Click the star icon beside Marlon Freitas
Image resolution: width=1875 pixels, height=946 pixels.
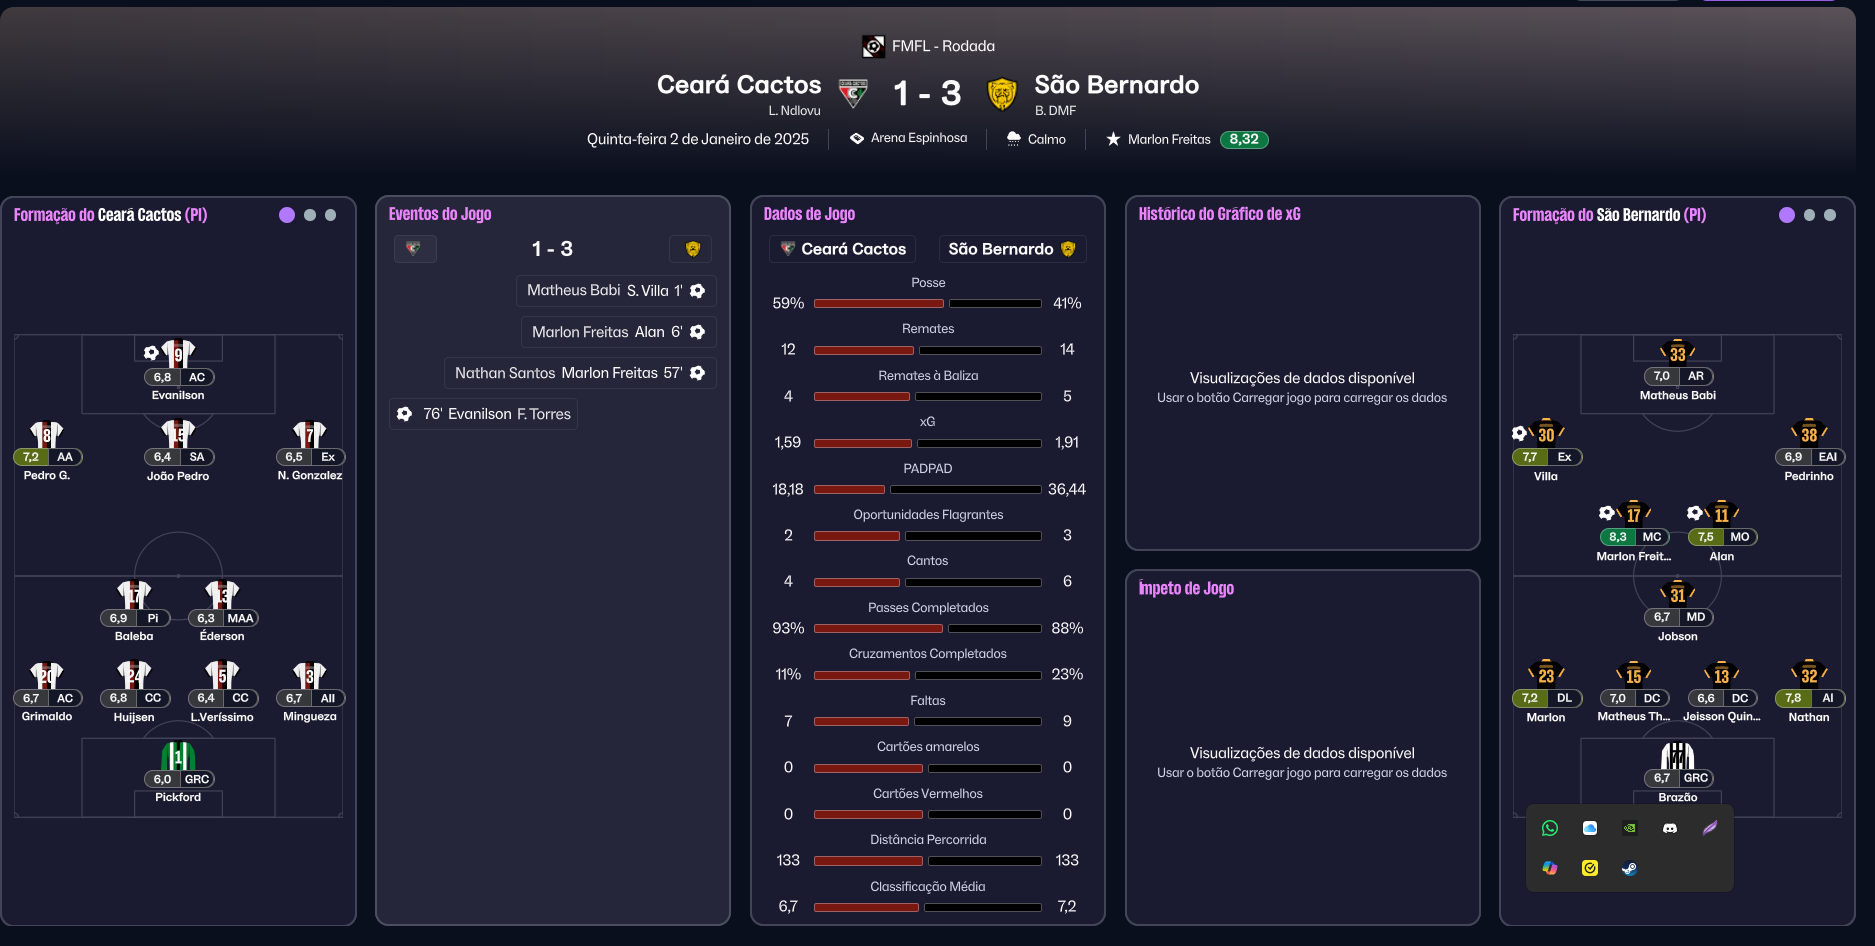click(x=1113, y=139)
